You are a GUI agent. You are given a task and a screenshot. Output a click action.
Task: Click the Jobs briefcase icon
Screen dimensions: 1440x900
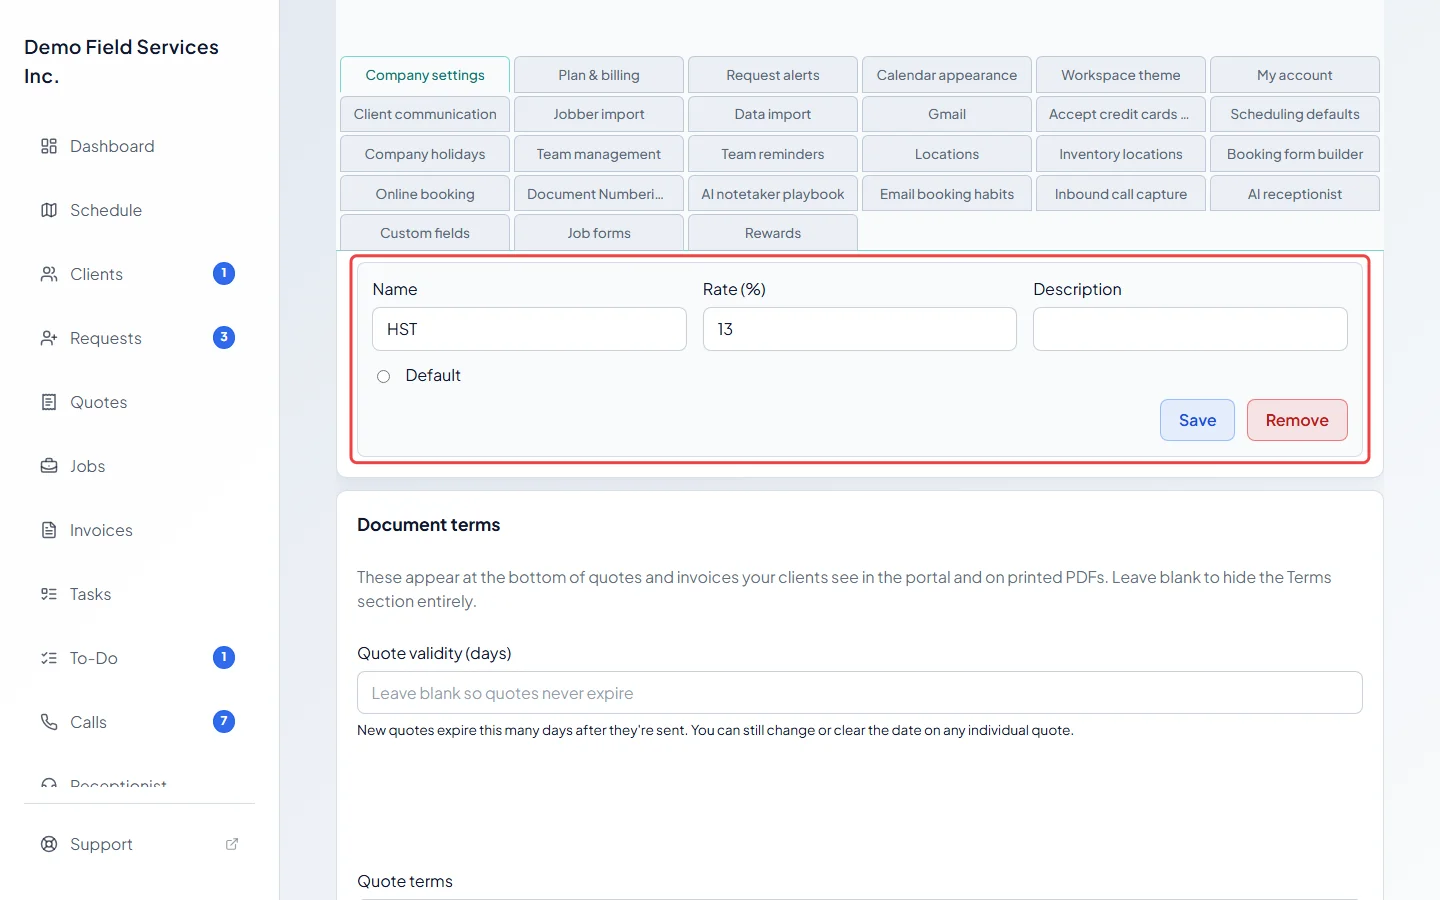[x=48, y=466]
